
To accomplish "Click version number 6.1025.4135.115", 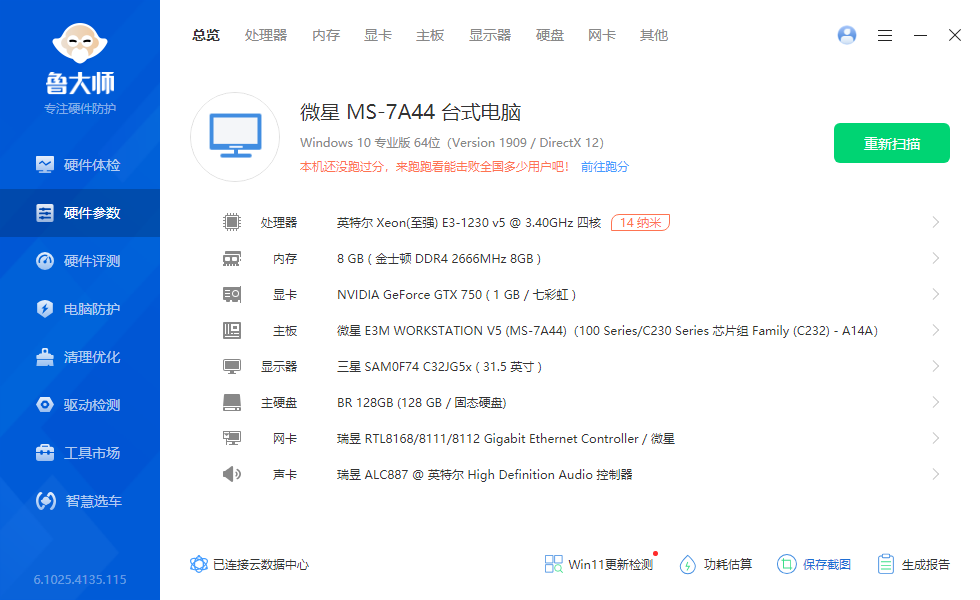I will coord(80,579).
